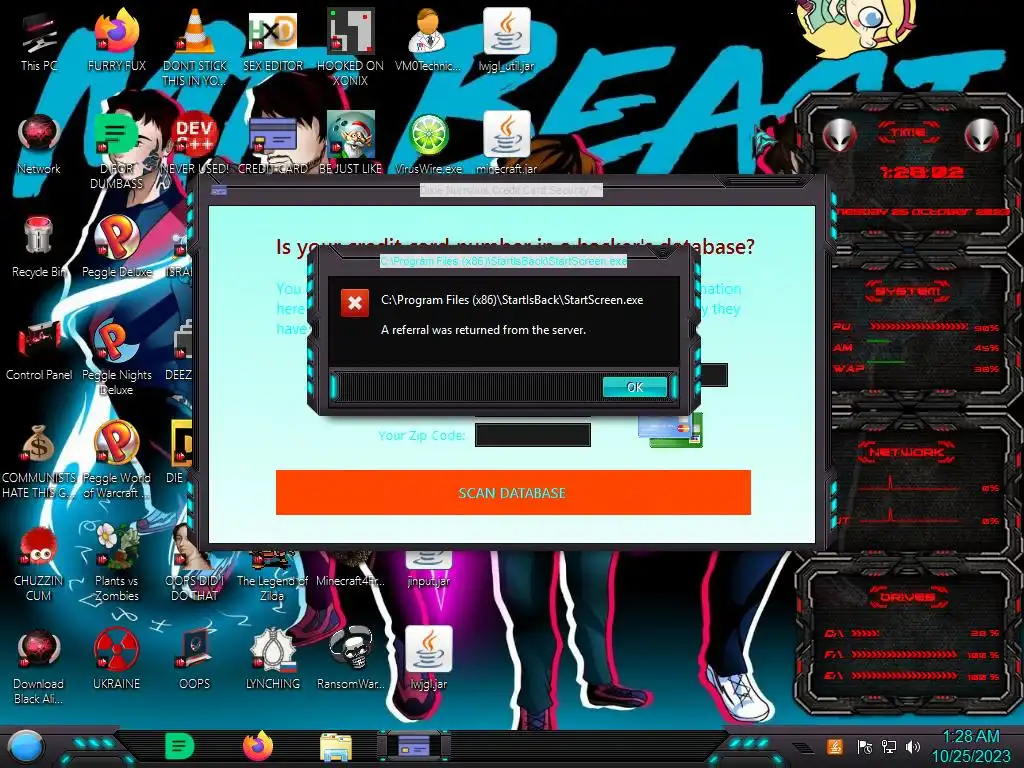The width and height of the screenshot is (1024, 768).
Task: Launch the green chat app from the taskbar
Action: (180, 746)
